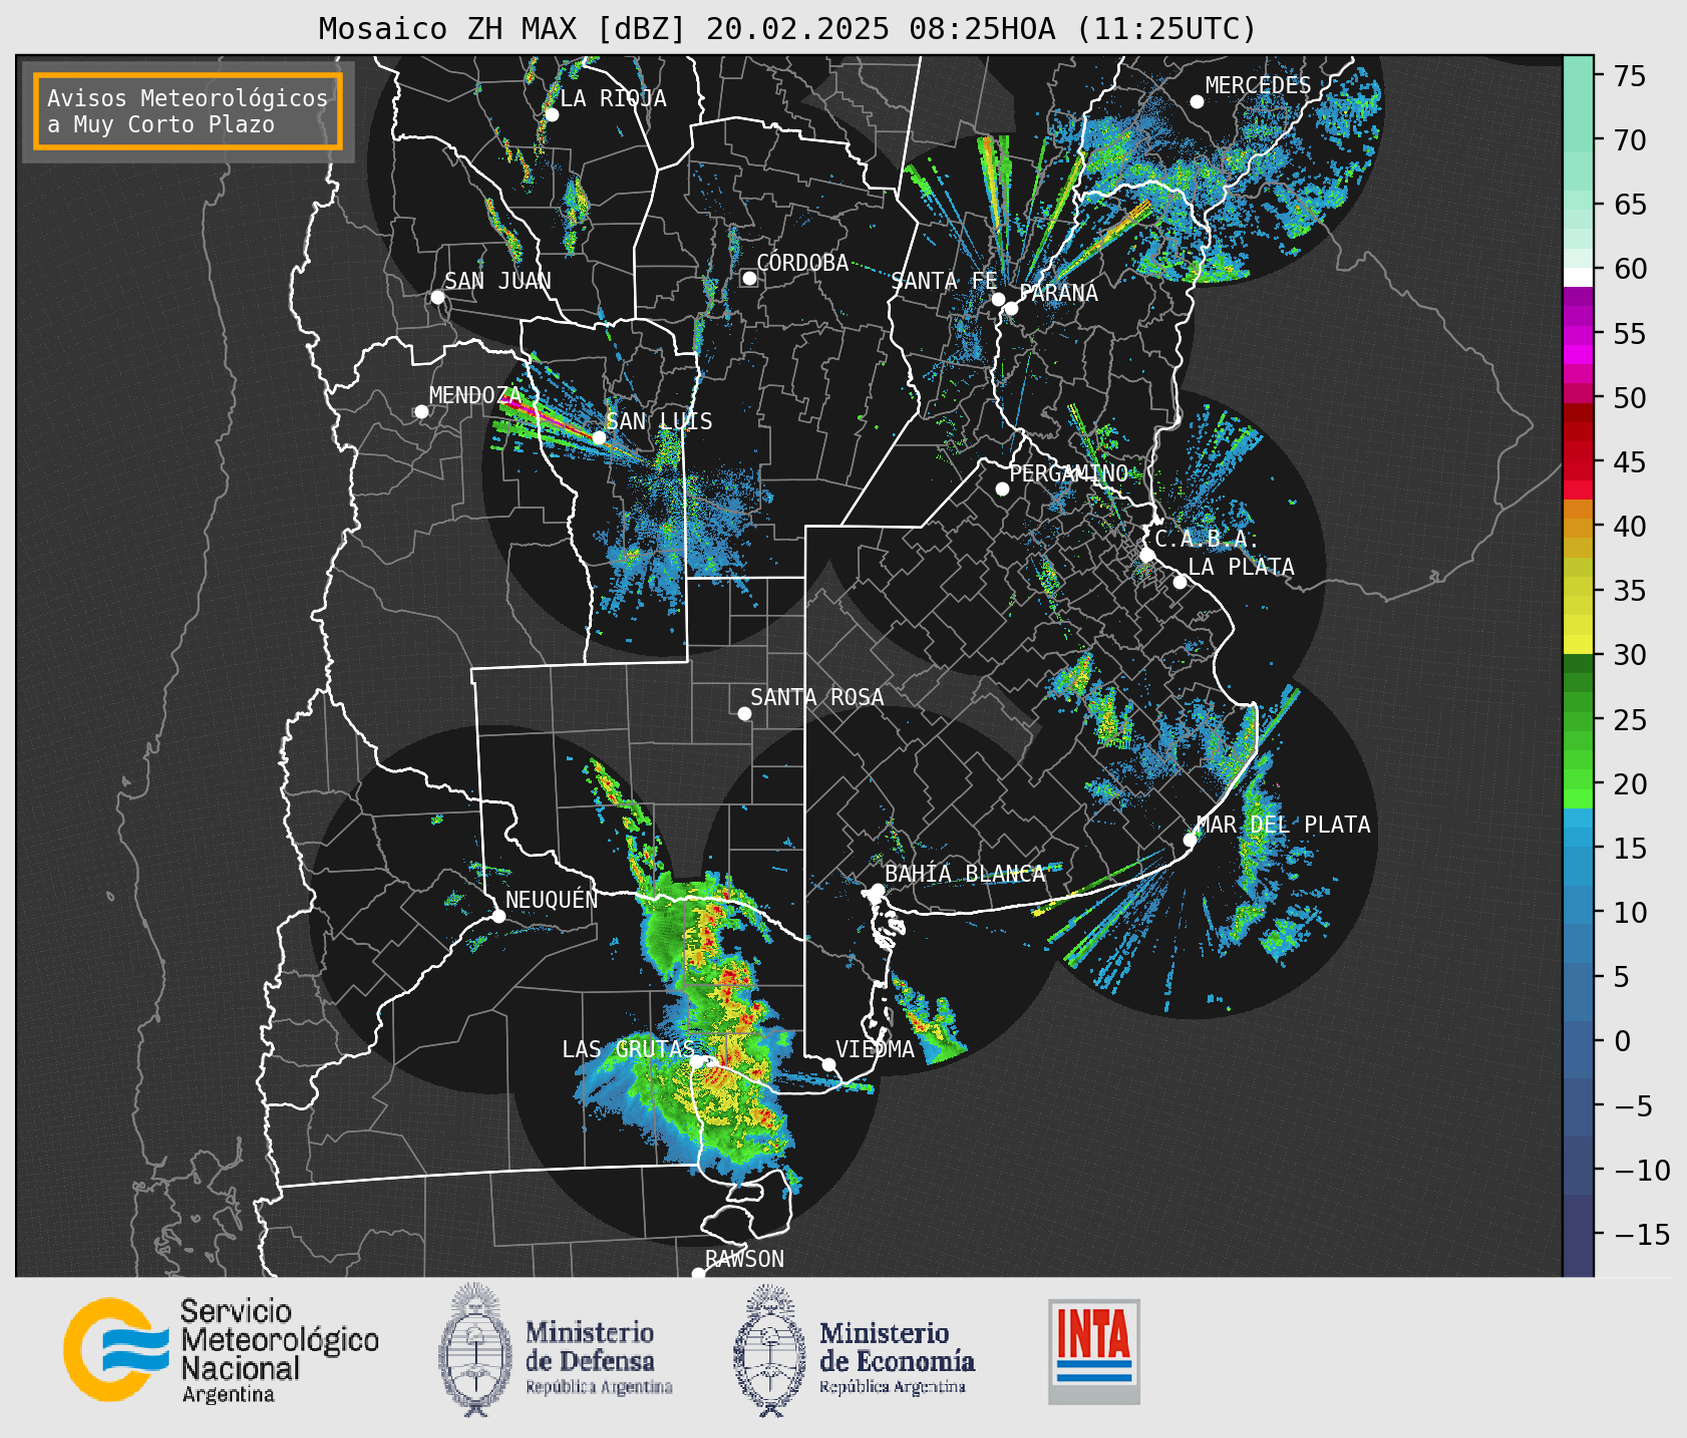
Task: Click the Ministerio de Defensa text
Action: 599,1358
